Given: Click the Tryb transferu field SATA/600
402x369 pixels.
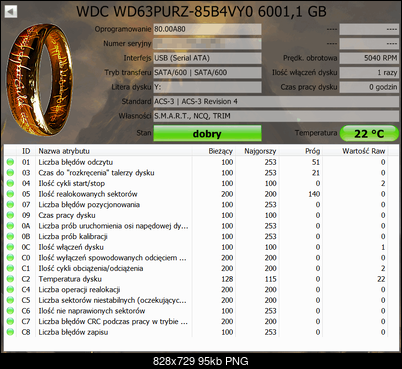Looking at the screenshot, I should point(207,73).
